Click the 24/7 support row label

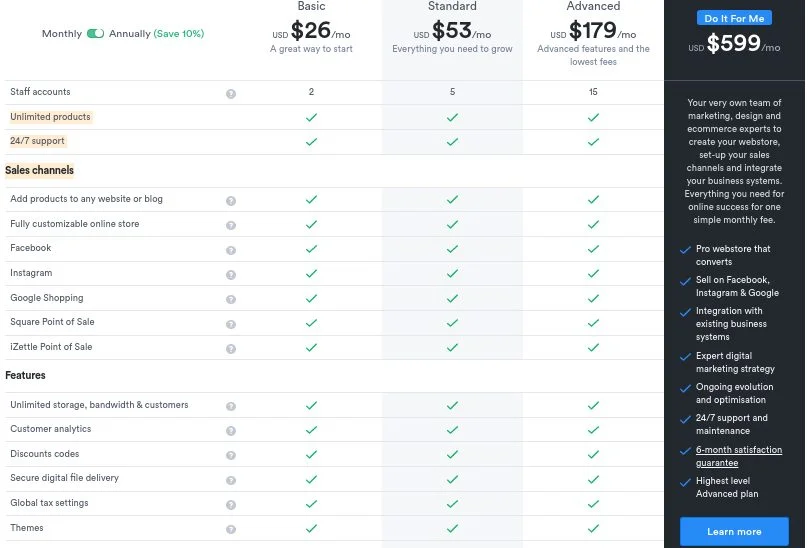37,141
